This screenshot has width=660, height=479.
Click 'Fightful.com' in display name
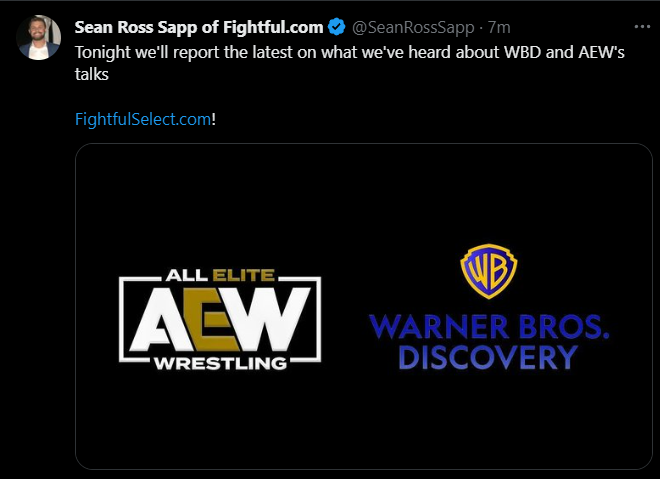click(x=273, y=27)
